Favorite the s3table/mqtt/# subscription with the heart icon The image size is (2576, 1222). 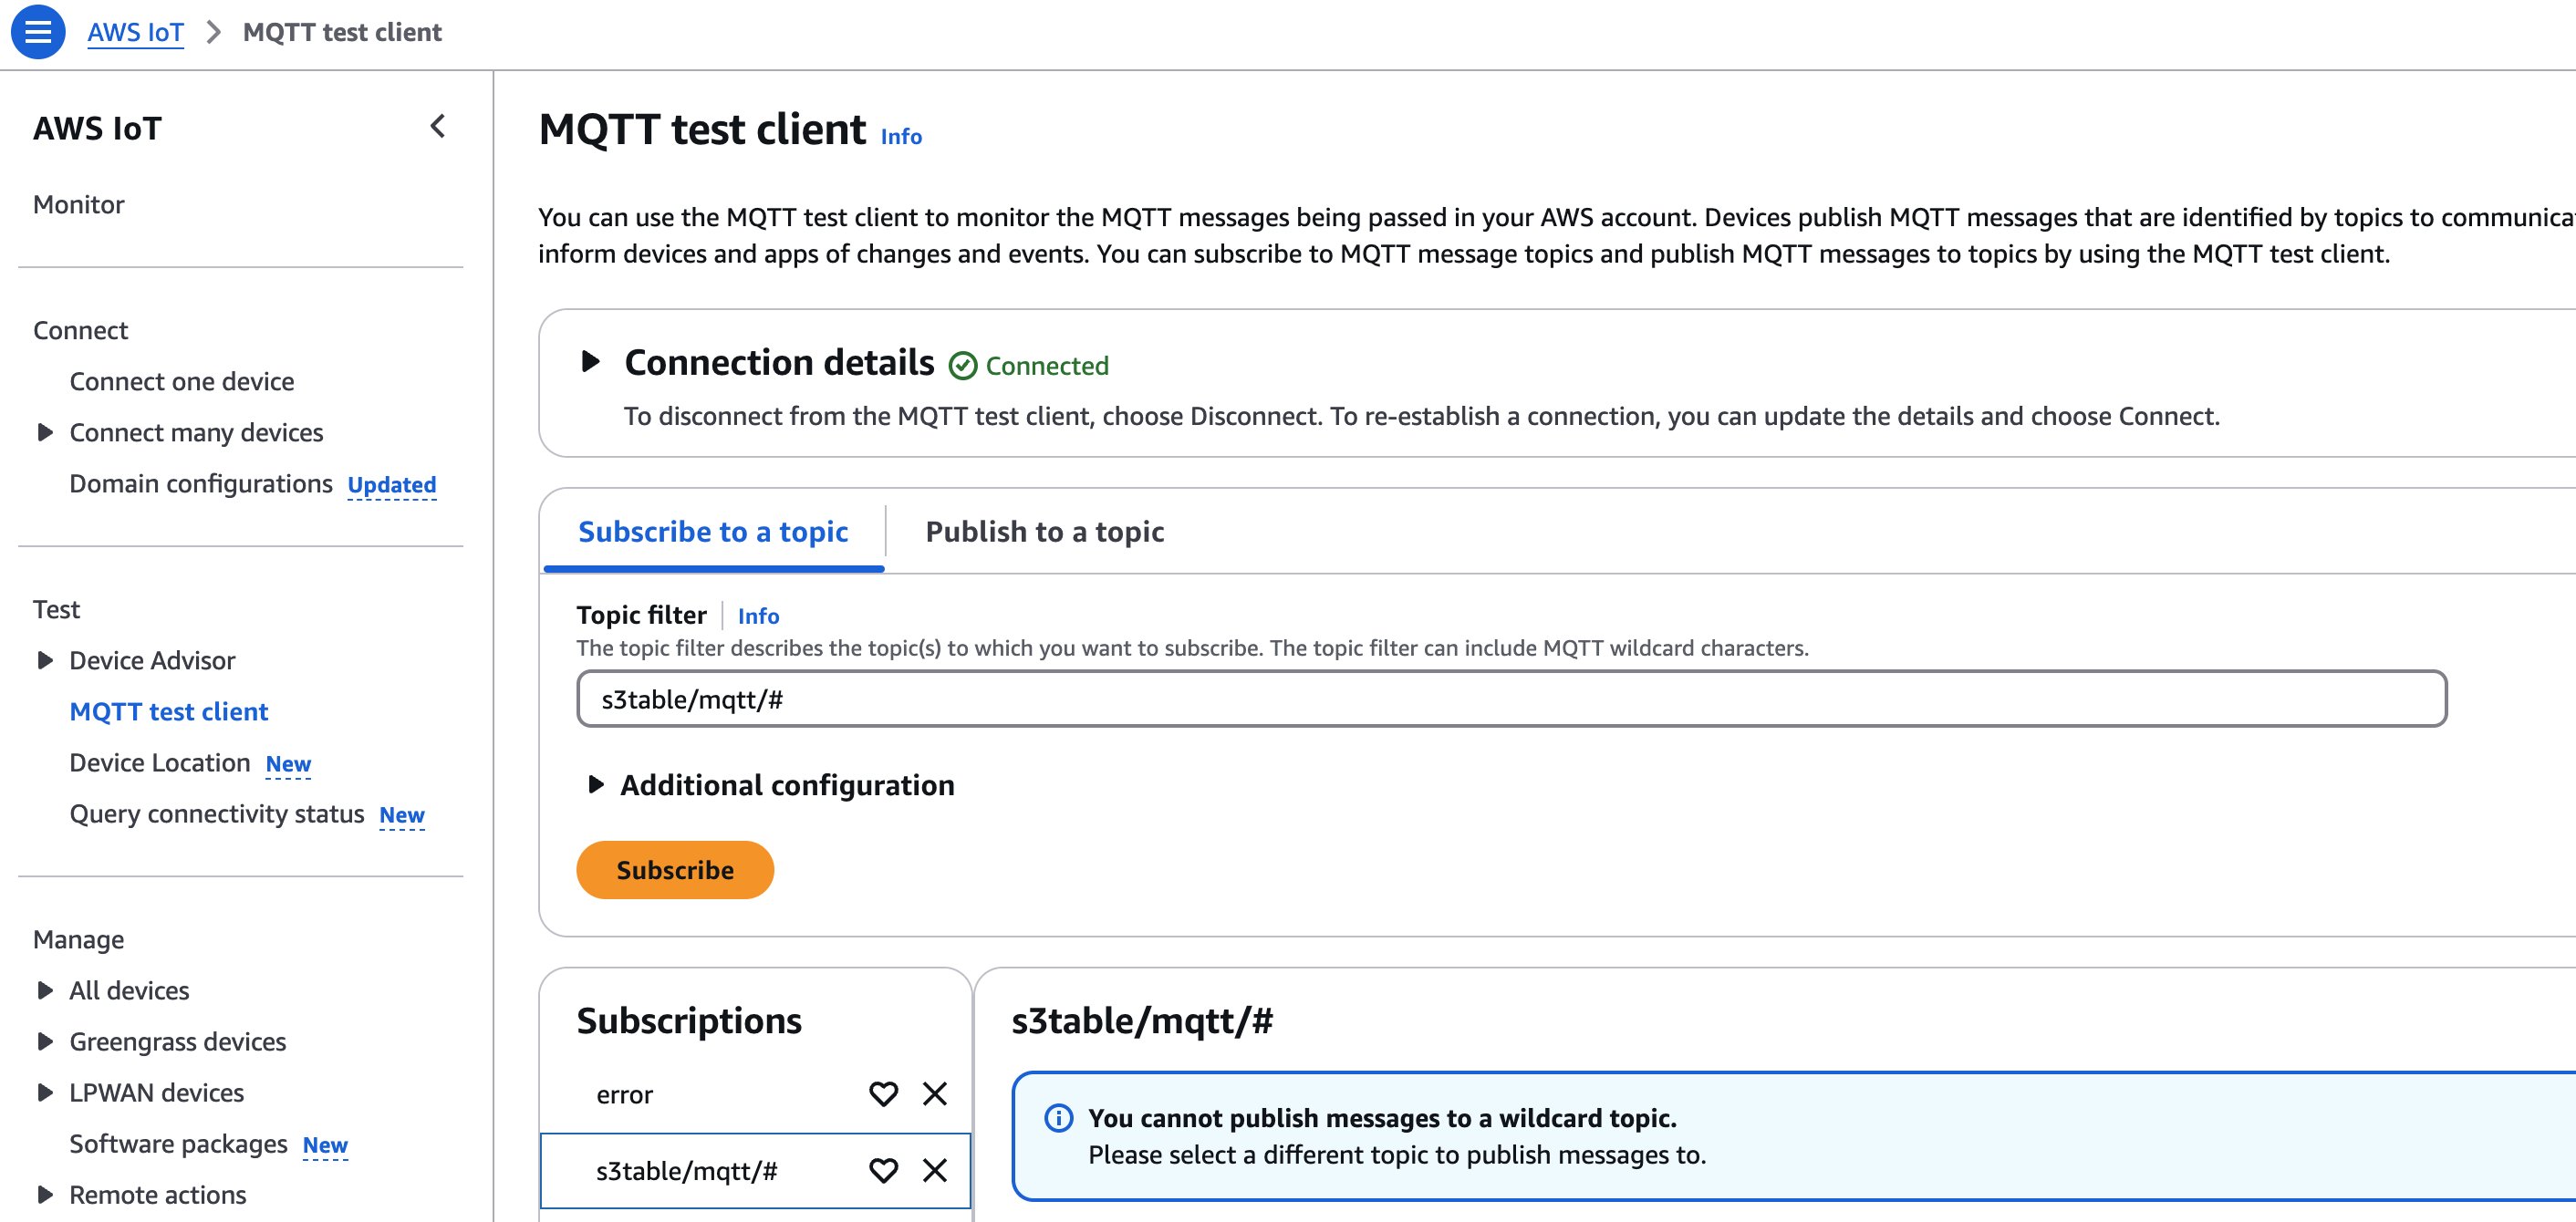tap(883, 1170)
